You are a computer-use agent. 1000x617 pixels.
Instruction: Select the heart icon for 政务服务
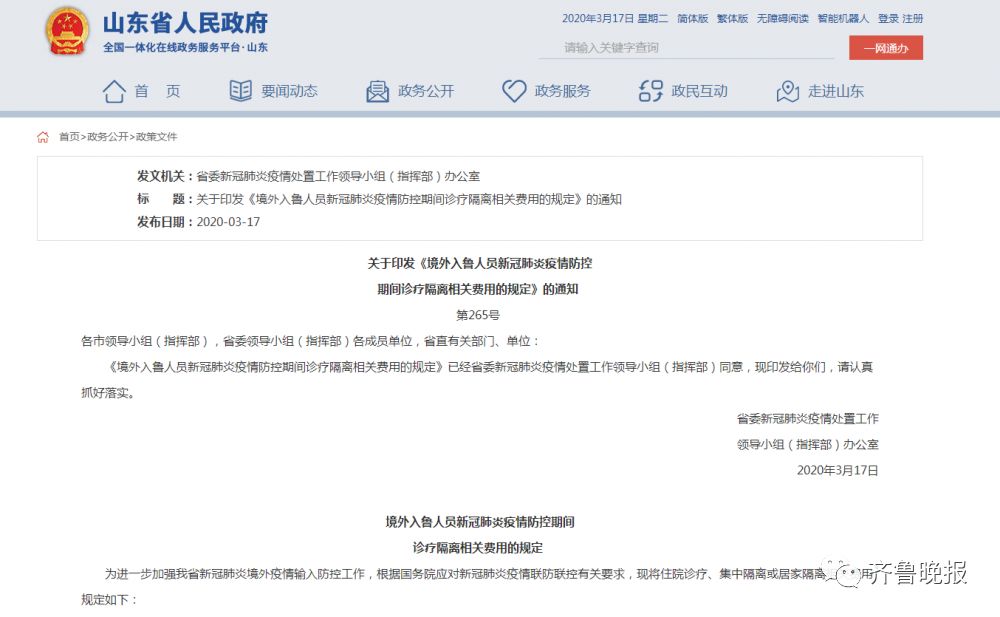tap(512, 90)
